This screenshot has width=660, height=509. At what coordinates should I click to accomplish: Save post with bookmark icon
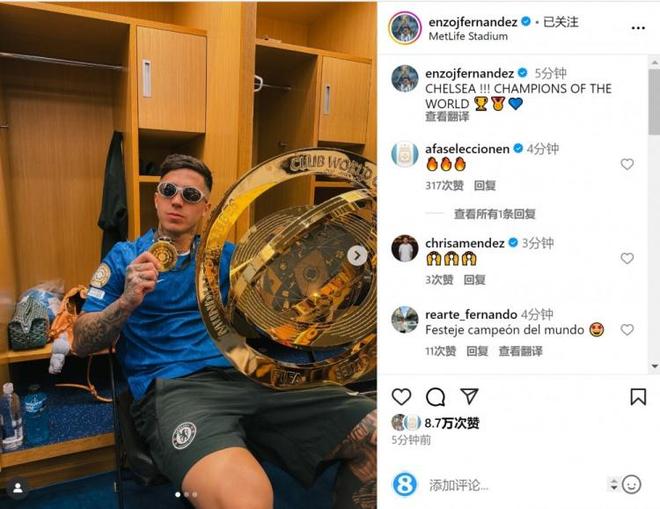click(x=638, y=397)
